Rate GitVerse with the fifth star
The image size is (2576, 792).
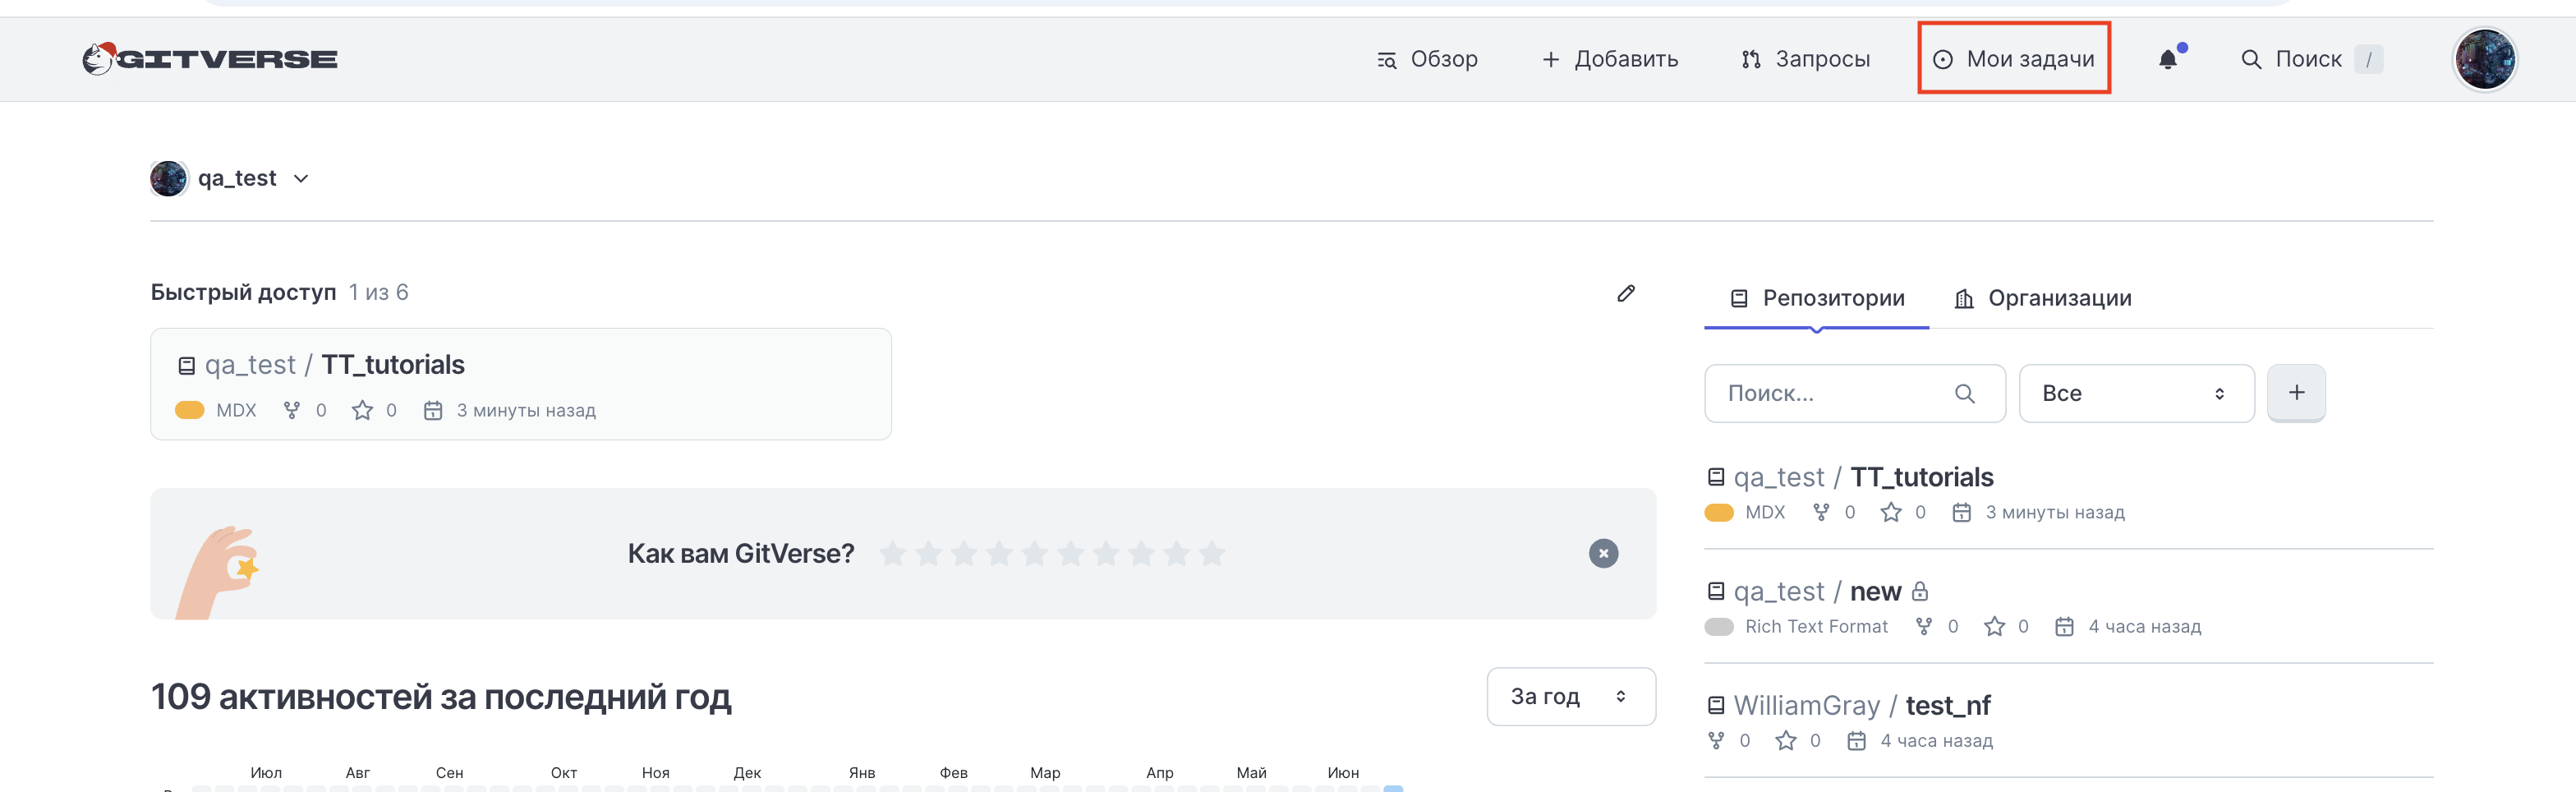click(1035, 553)
